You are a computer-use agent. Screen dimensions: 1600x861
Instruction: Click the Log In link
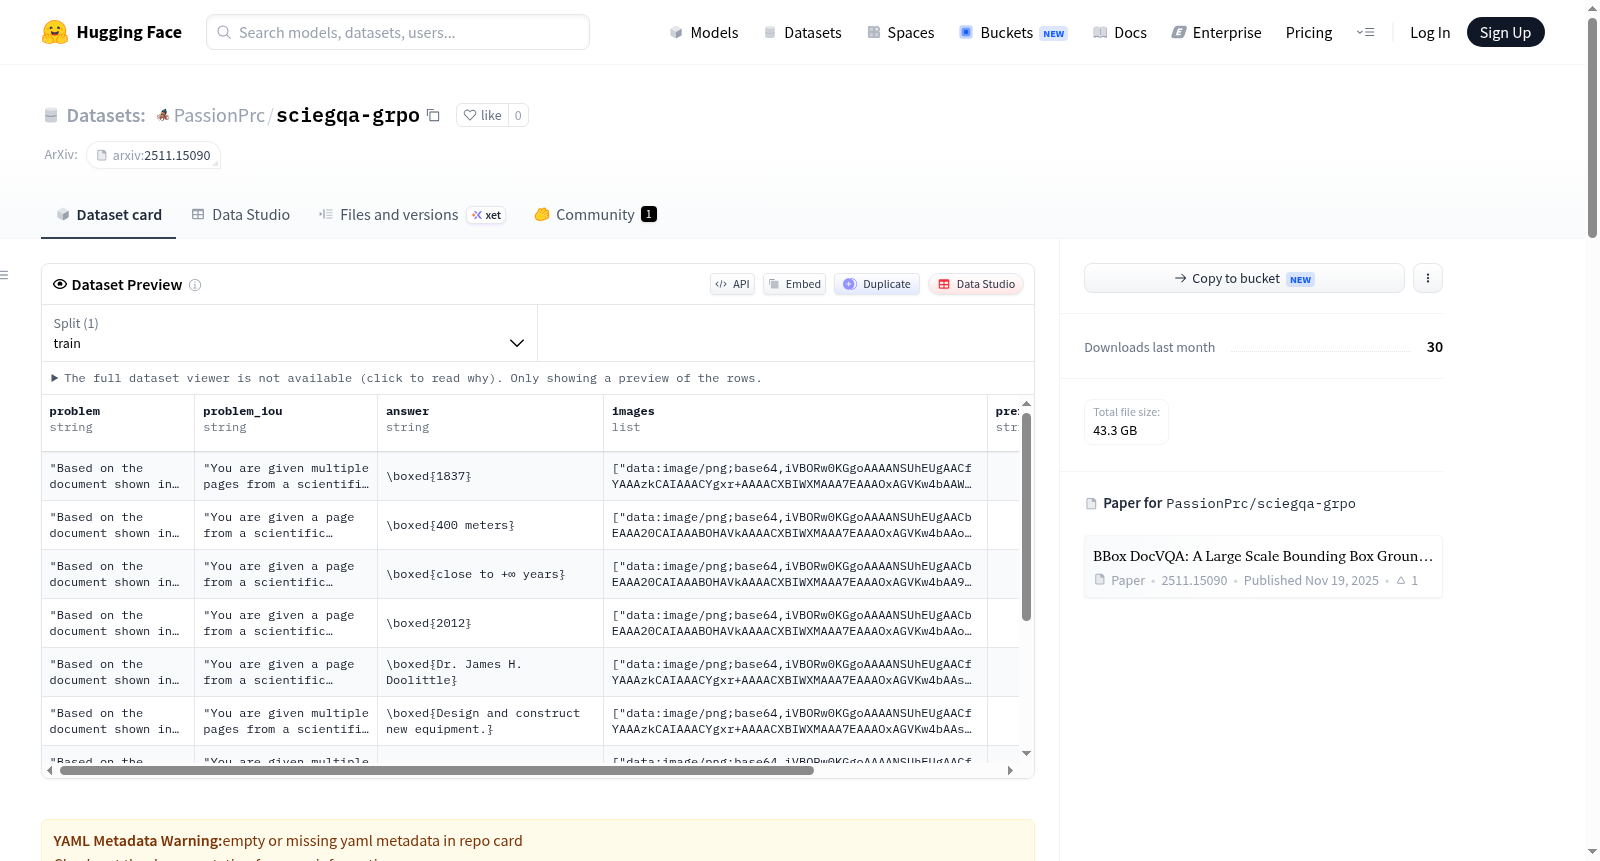(x=1430, y=32)
